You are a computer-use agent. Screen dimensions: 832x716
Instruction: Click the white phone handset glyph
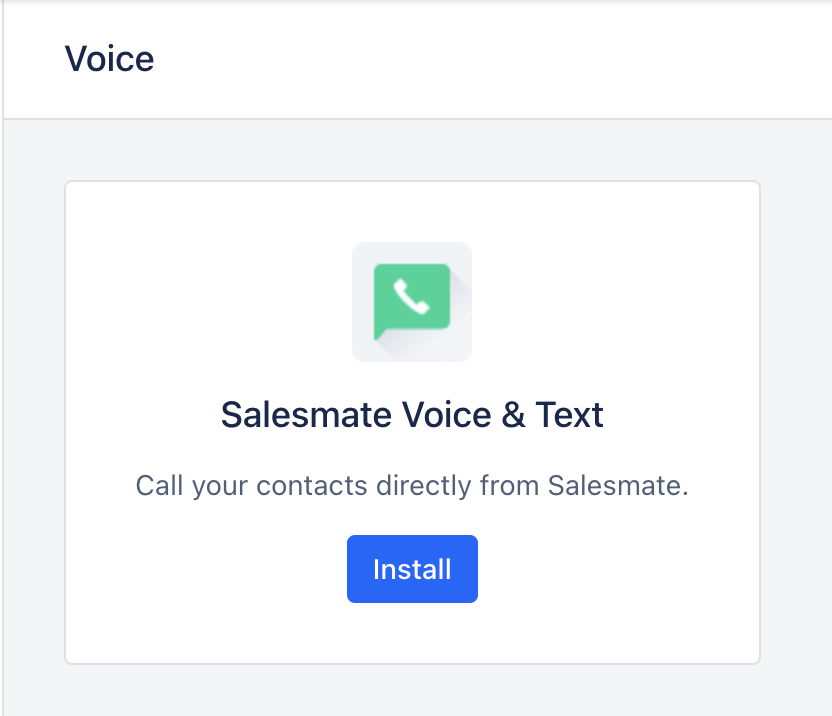point(411,297)
